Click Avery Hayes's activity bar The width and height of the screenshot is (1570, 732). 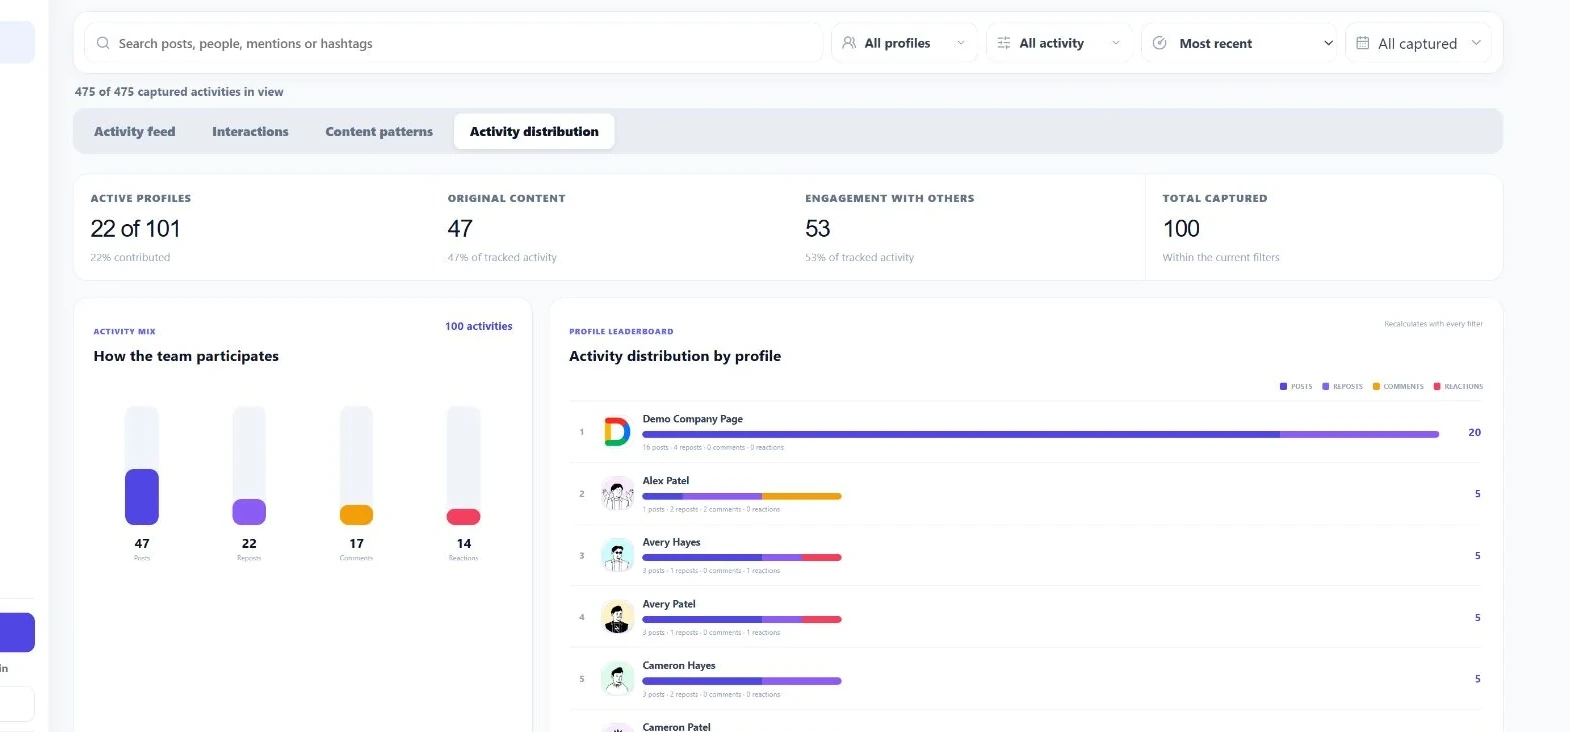[741, 558]
